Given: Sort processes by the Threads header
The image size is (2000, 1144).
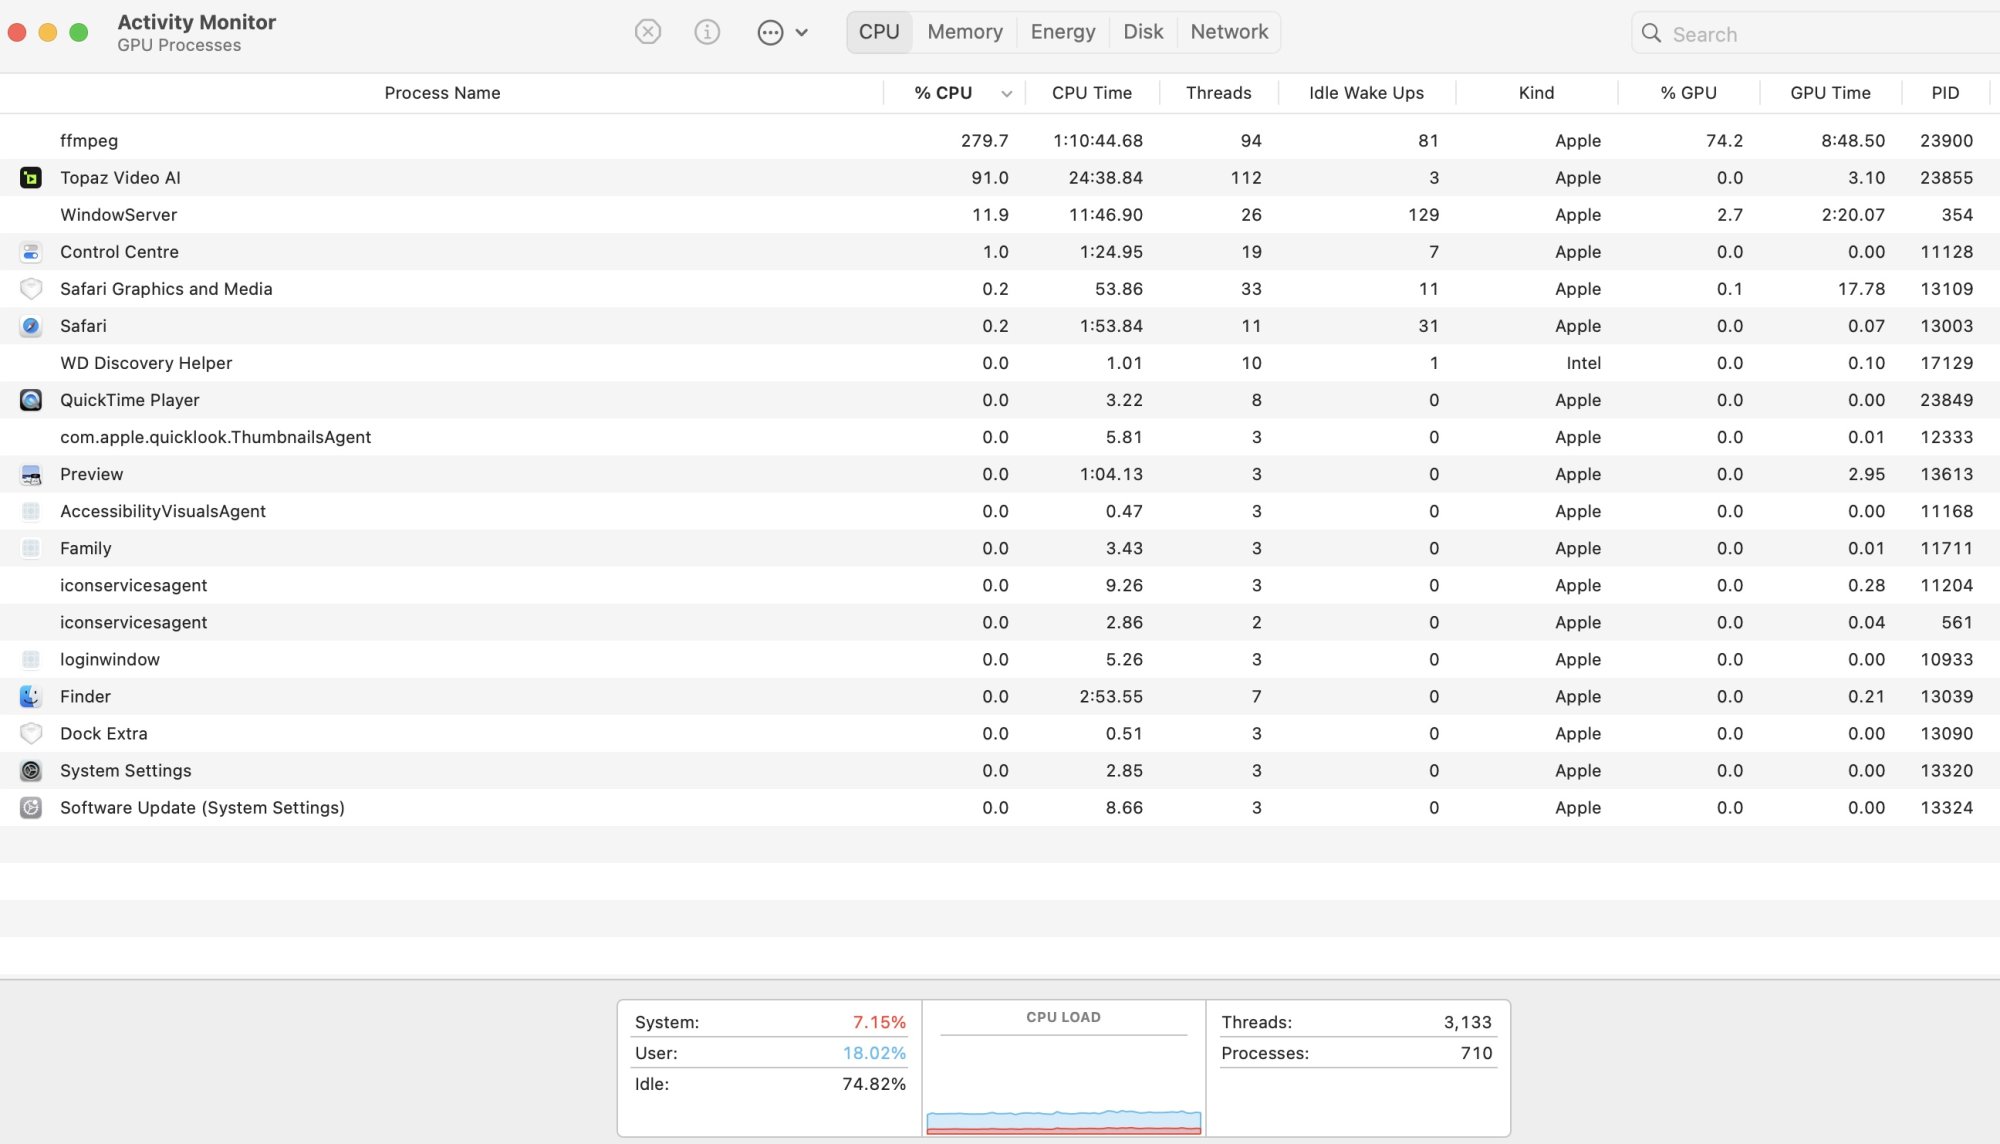Looking at the screenshot, I should 1218,93.
